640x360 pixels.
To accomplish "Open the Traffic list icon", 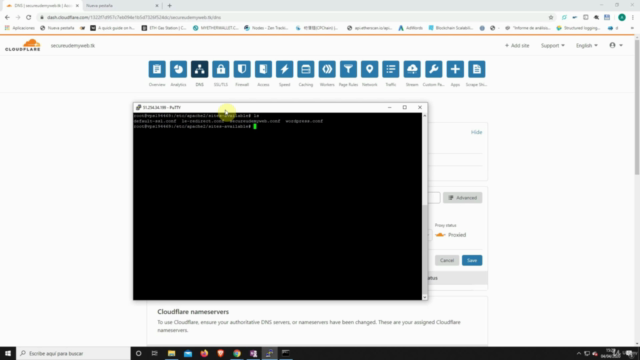I will point(391,69).
